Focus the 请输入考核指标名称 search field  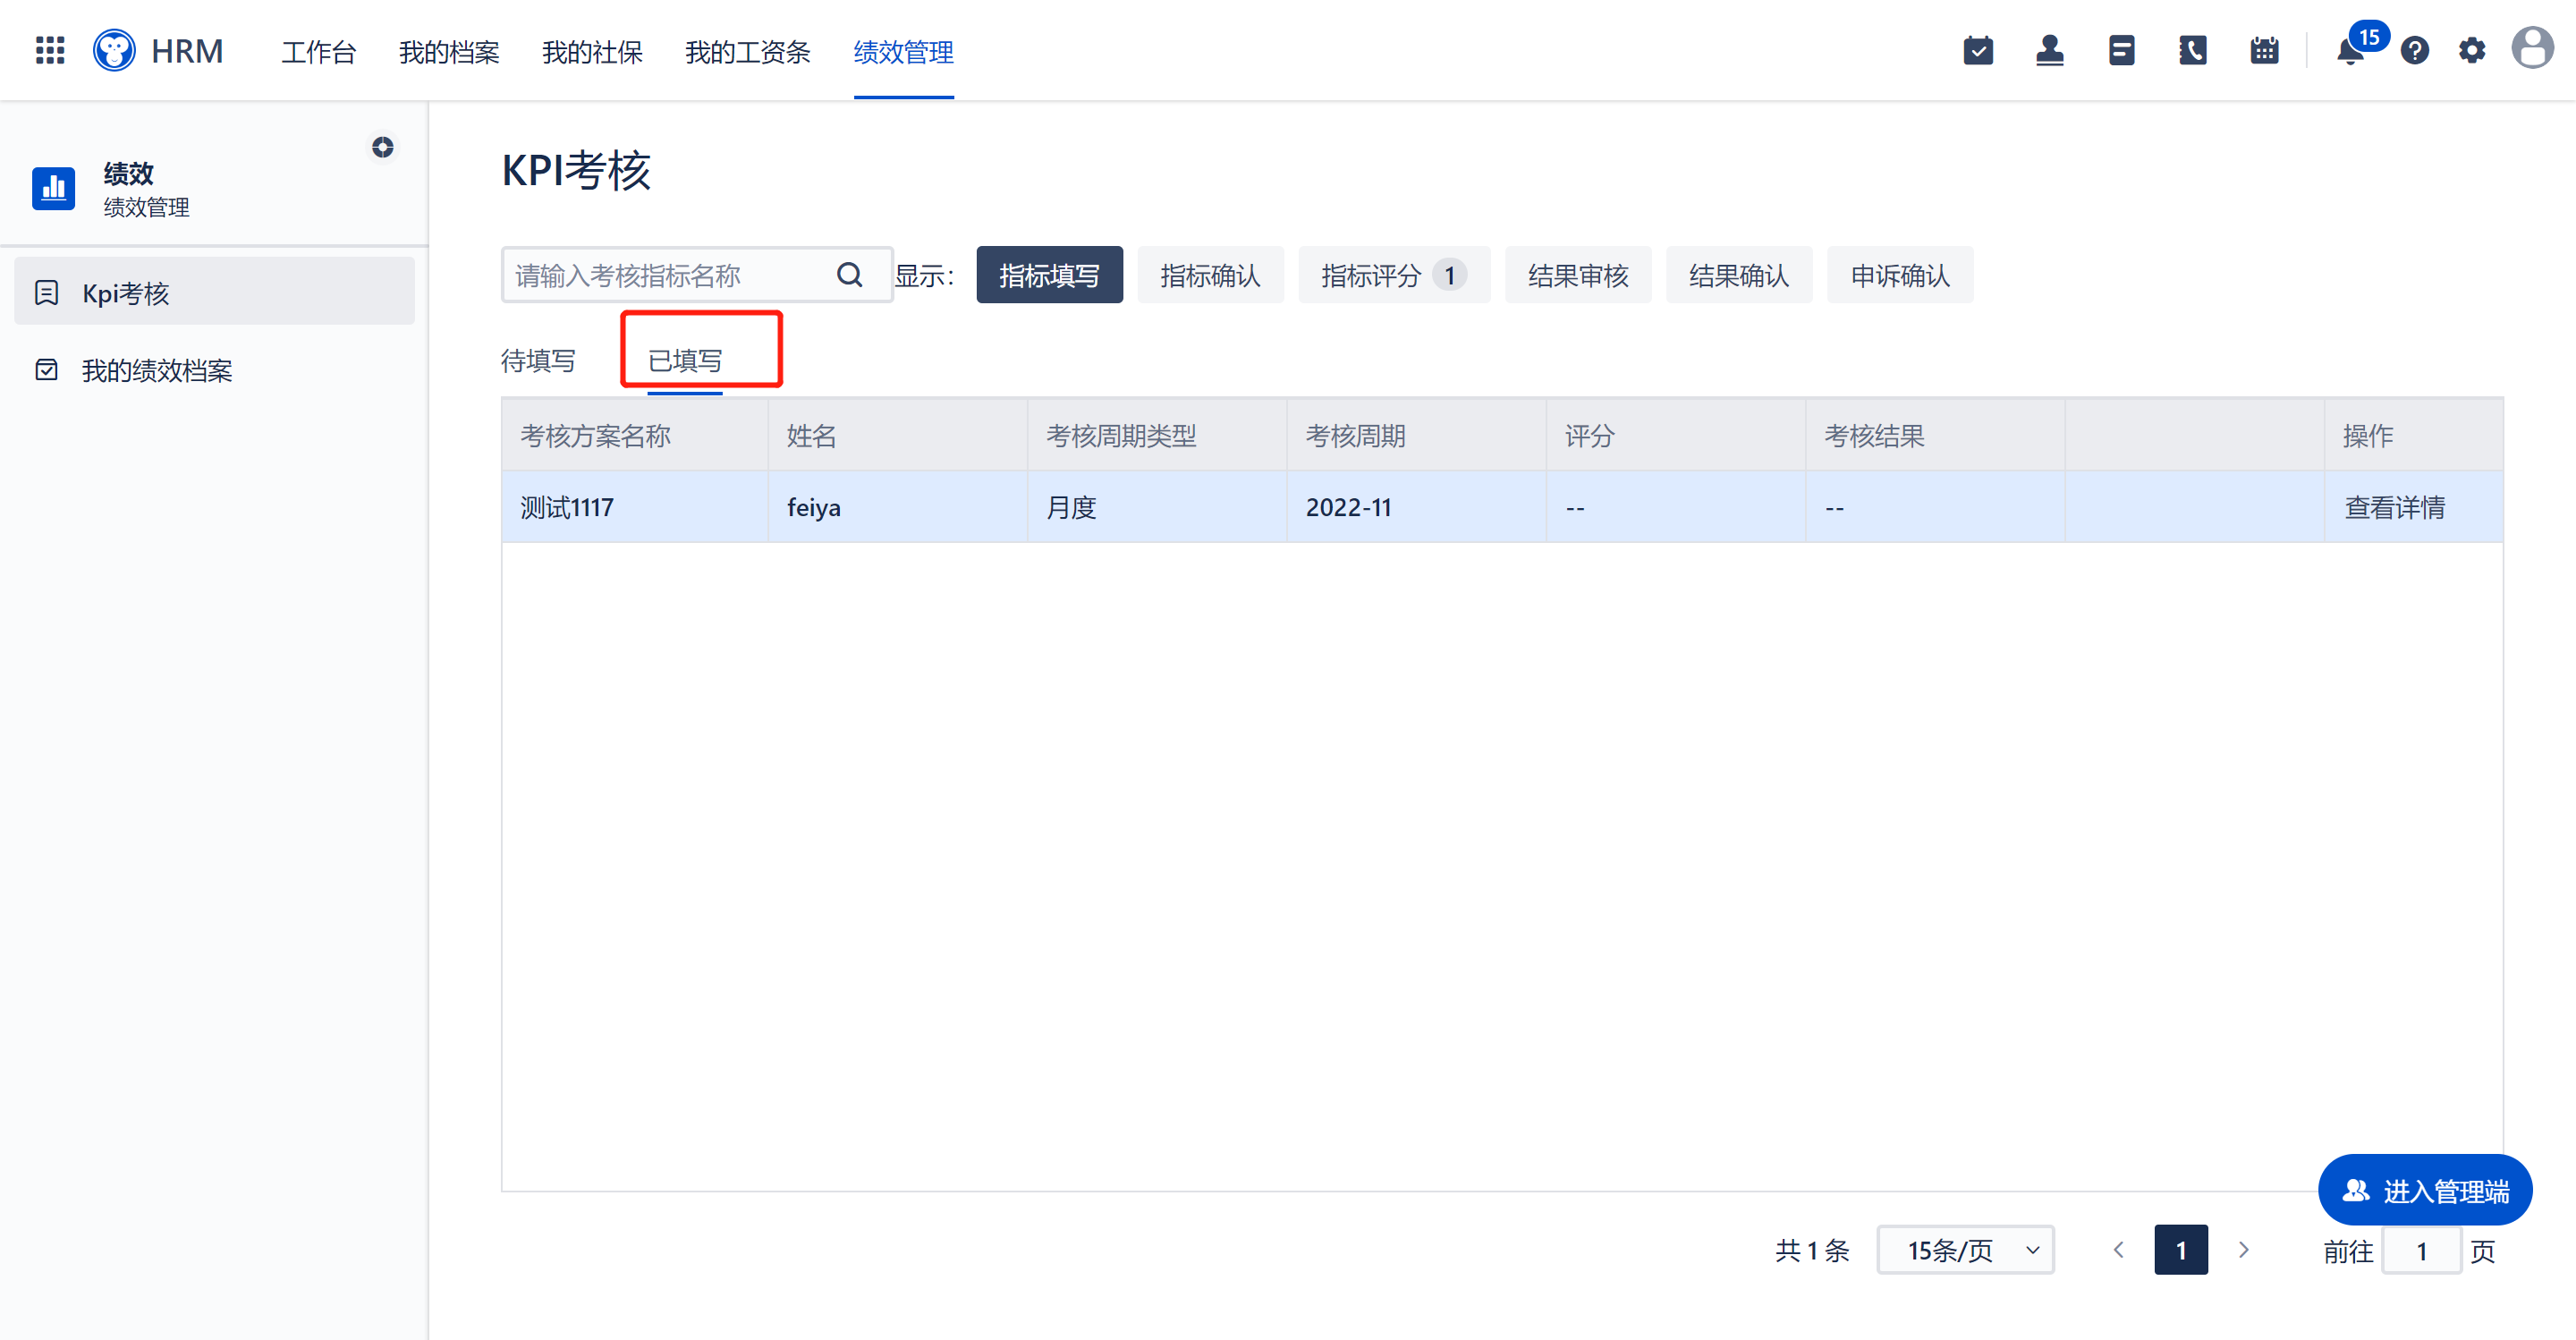697,275
